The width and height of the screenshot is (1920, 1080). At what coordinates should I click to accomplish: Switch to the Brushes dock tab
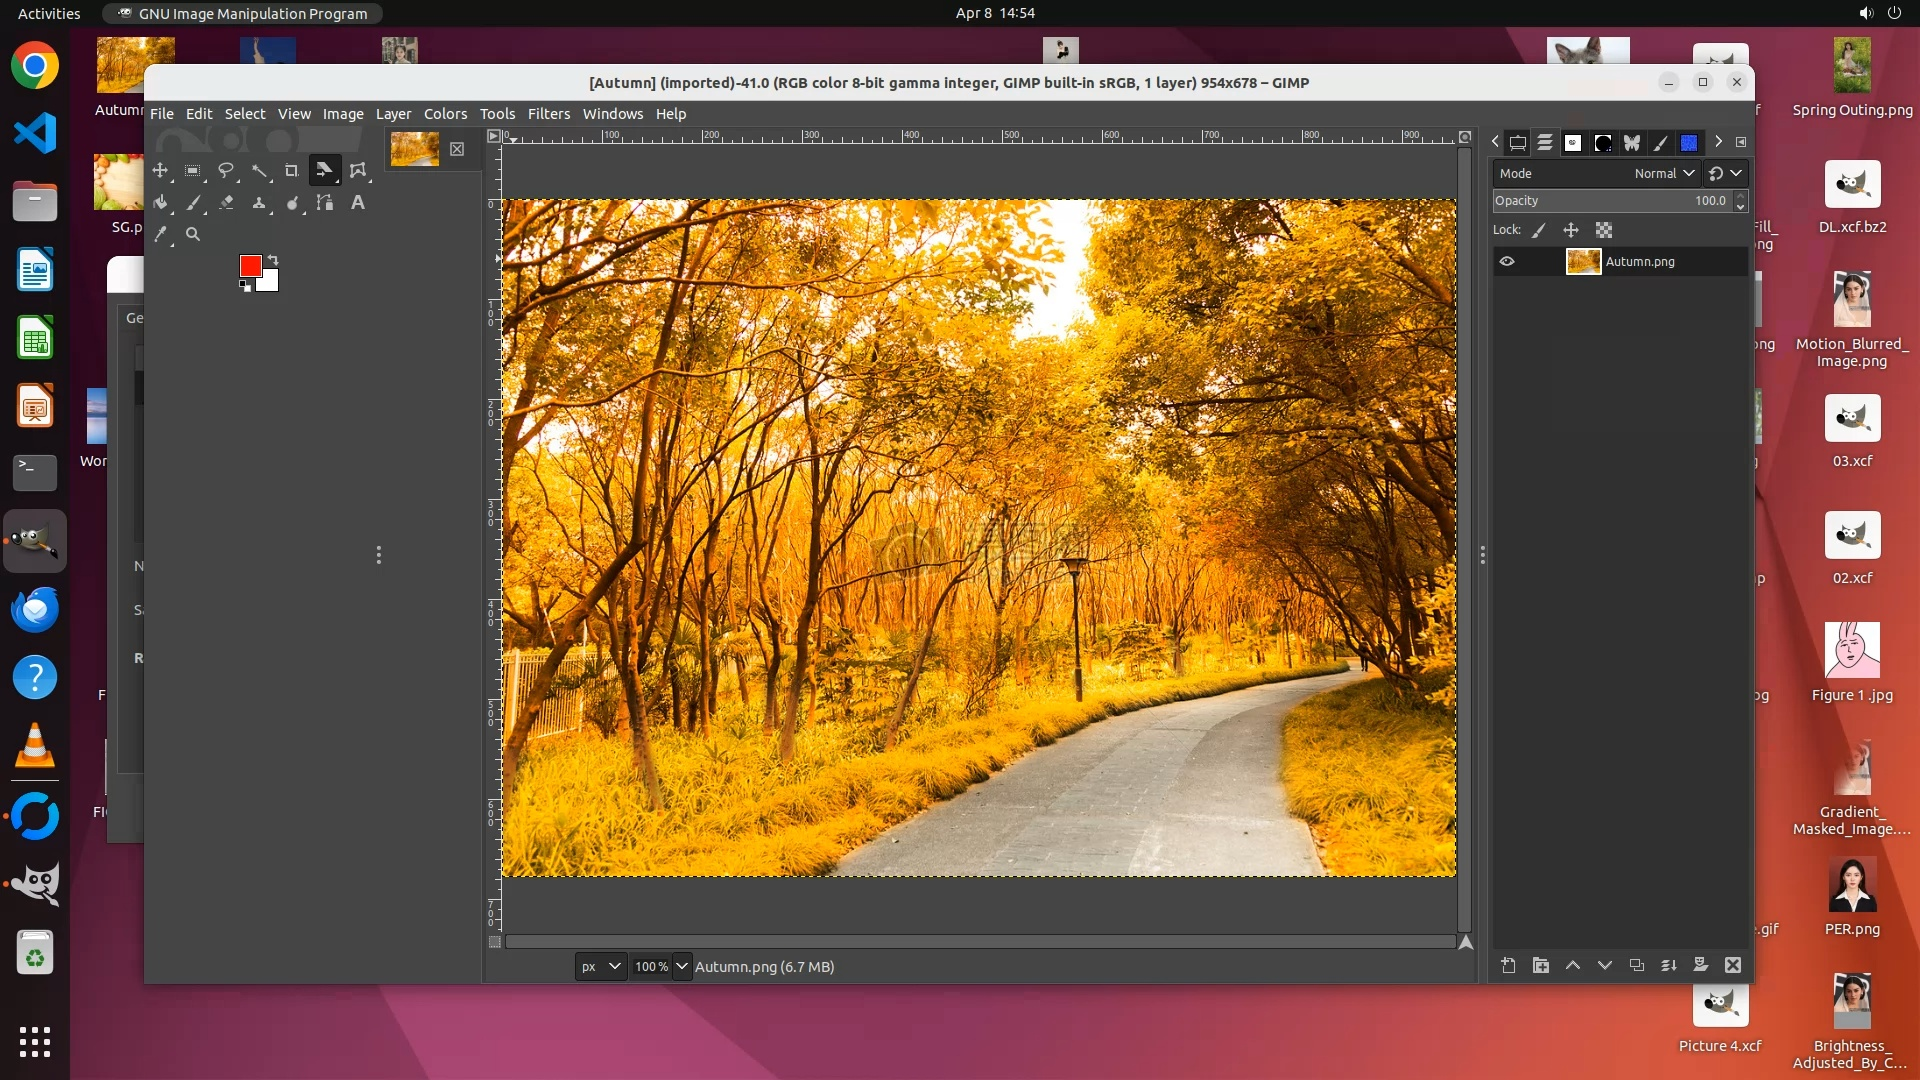click(x=1602, y=143)
